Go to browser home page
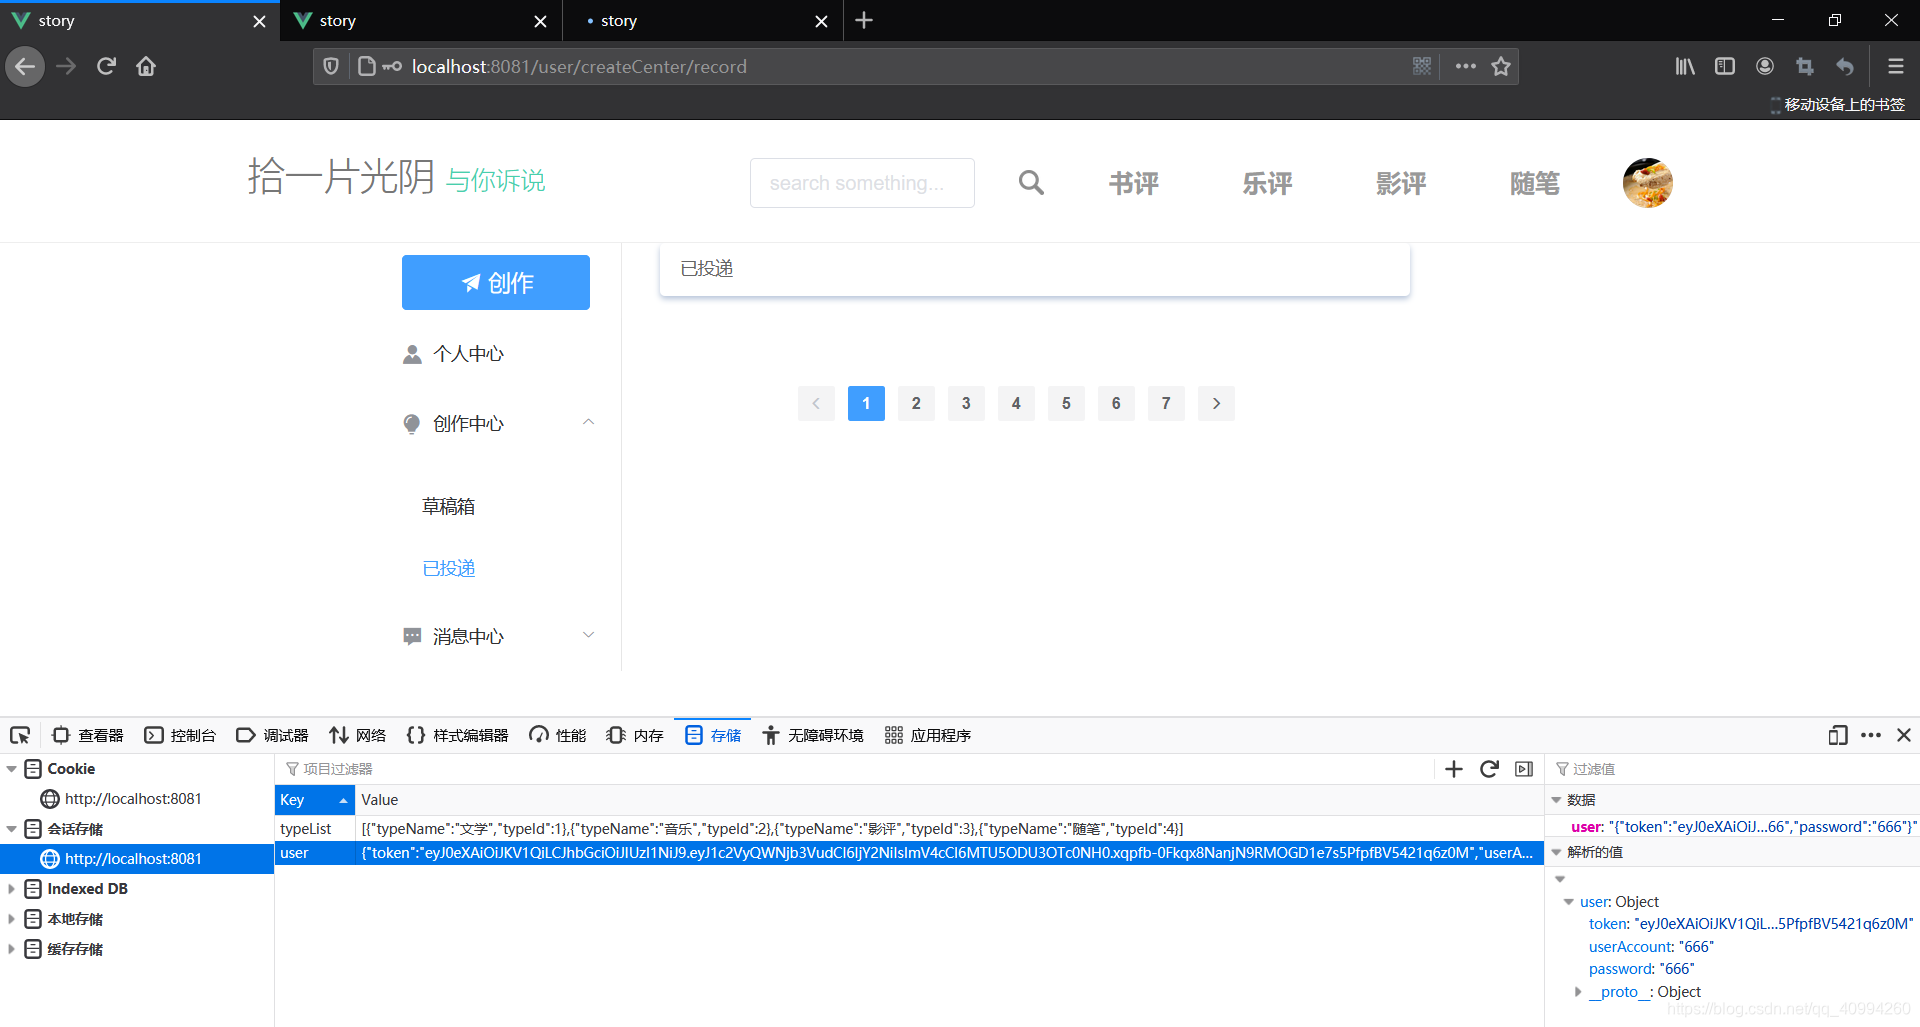The height and width of the screenshot is (1027, 1920). coord(146,67)
